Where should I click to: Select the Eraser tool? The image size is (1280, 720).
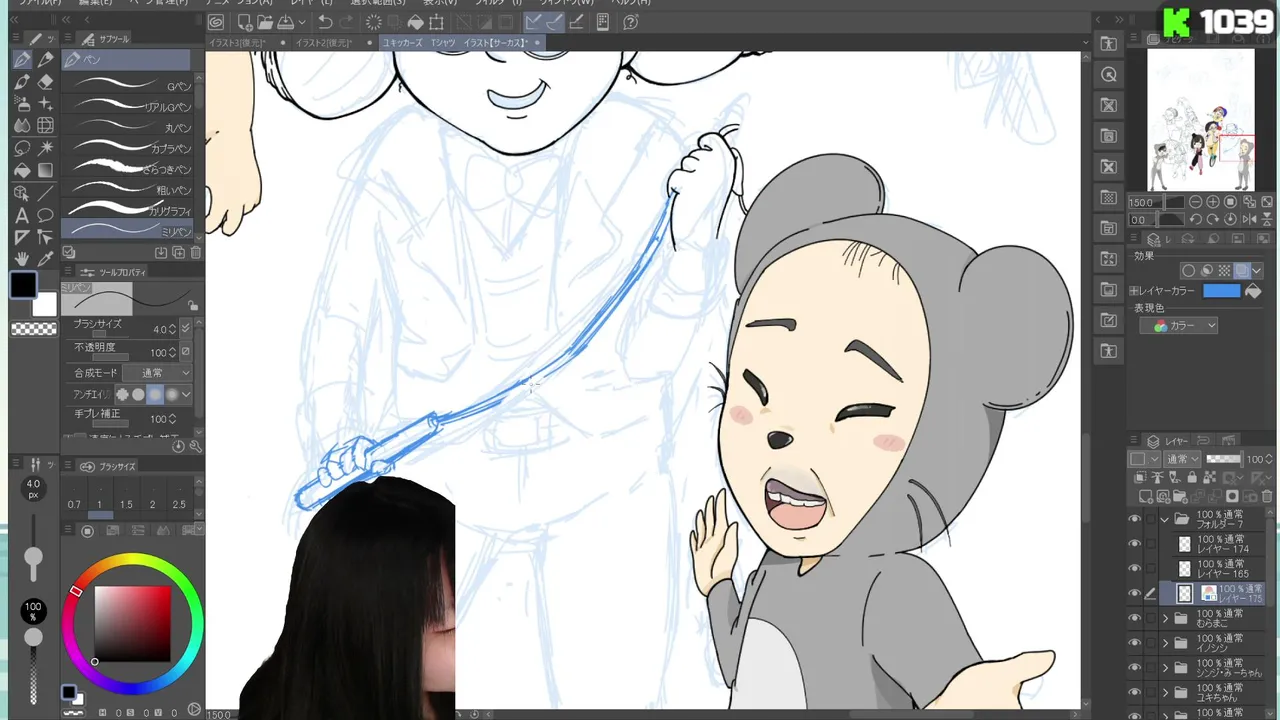point(45,82)
